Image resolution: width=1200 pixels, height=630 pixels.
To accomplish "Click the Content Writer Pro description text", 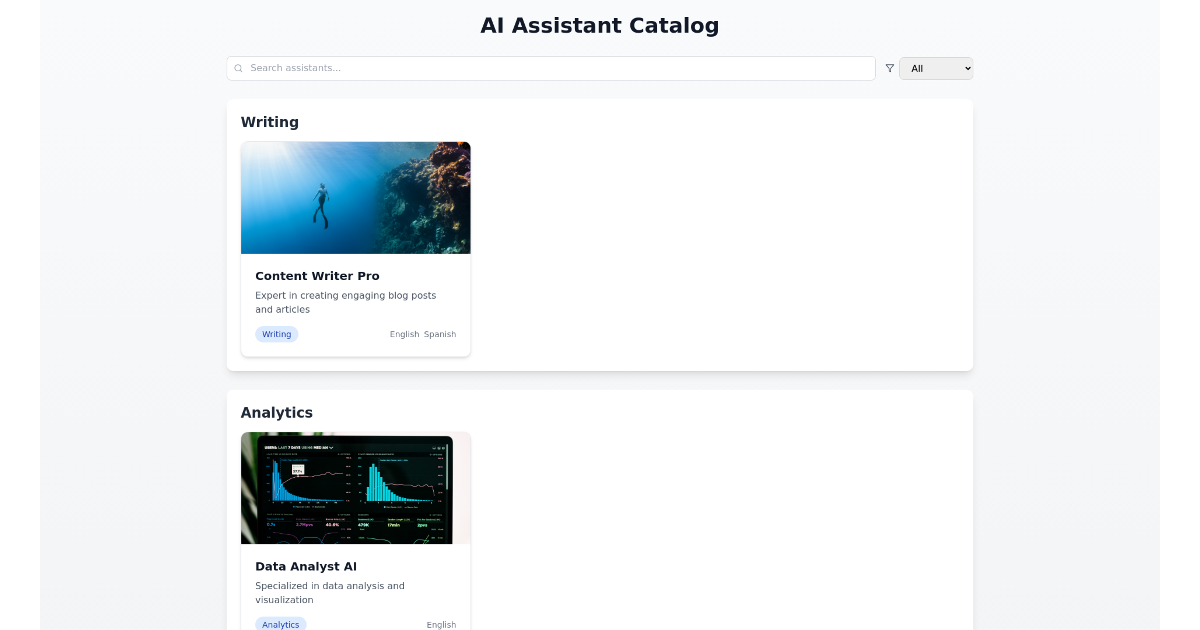I will [x=345, y=302].
